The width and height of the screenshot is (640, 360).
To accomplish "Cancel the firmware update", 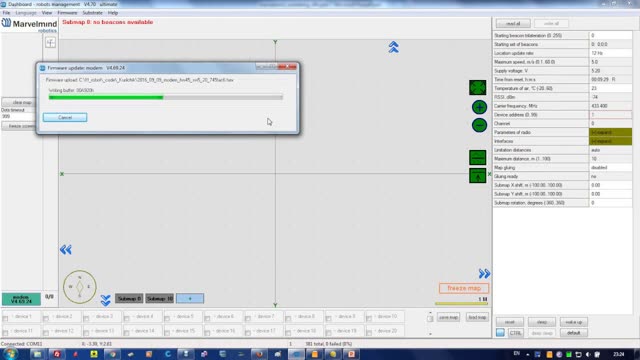I will pyautogui.click(x=65, y=118).
